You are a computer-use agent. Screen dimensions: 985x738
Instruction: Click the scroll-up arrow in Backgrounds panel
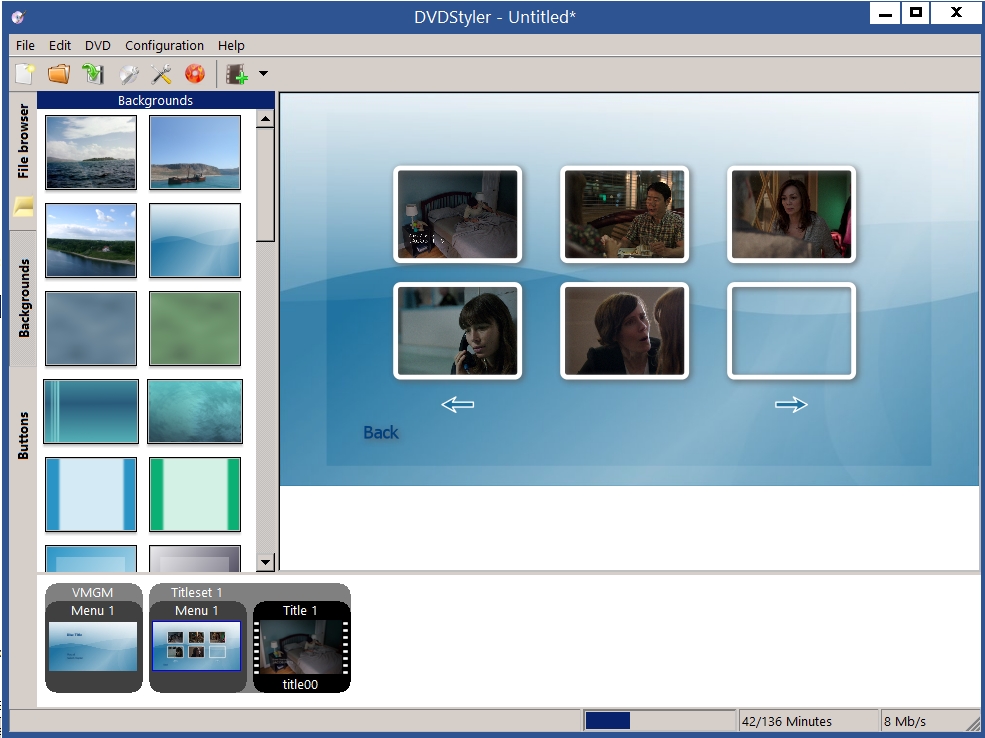265,119
